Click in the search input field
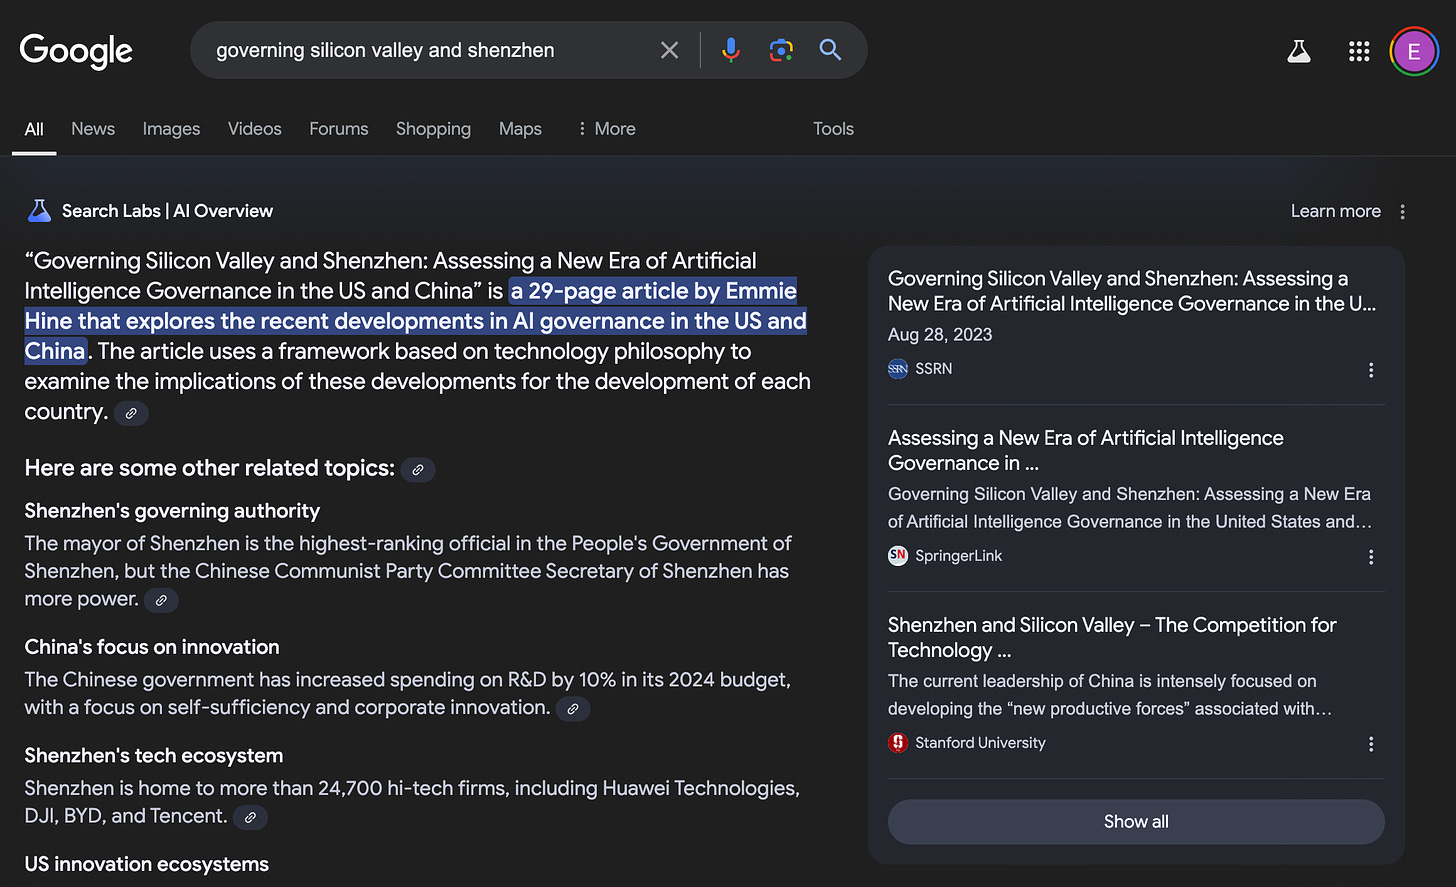Viewport: 1456px width, 887px height. [x=428, y=50]
